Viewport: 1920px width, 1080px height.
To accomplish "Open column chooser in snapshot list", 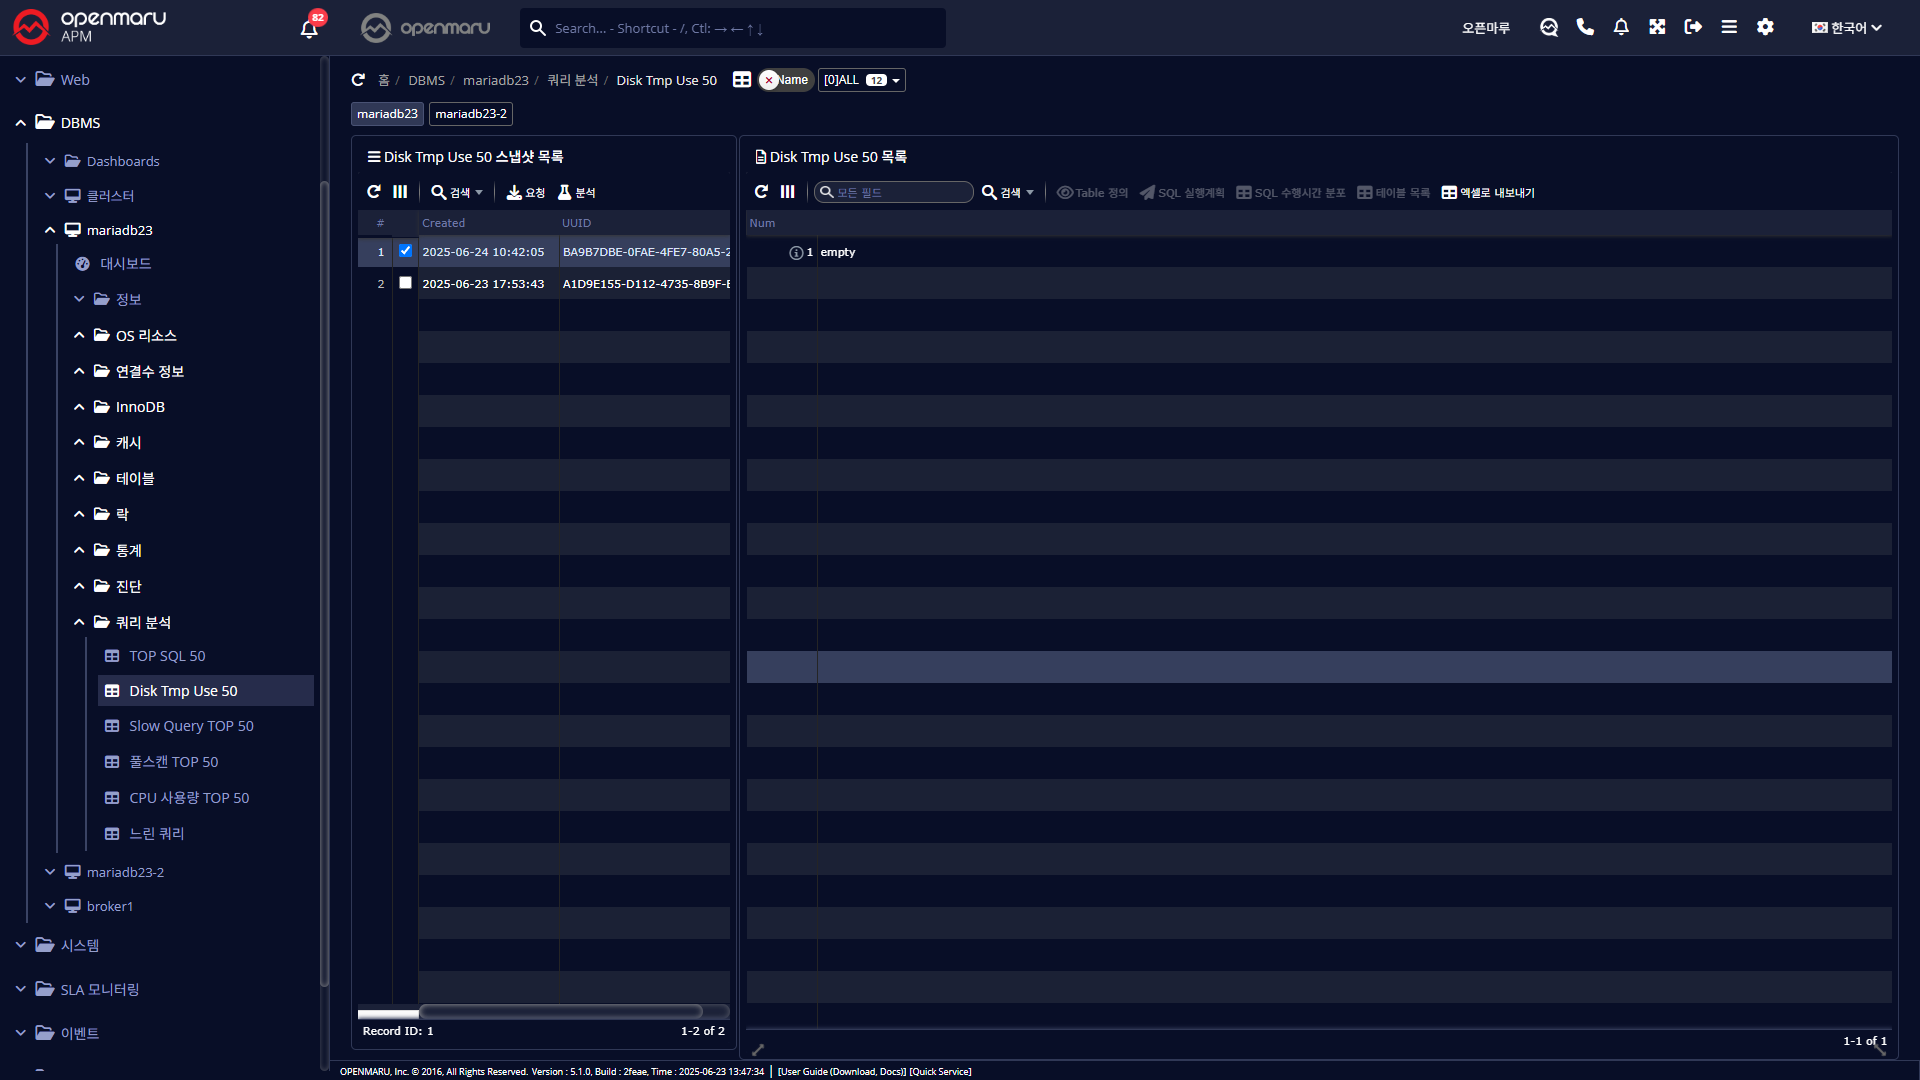I will coord(400,192).
